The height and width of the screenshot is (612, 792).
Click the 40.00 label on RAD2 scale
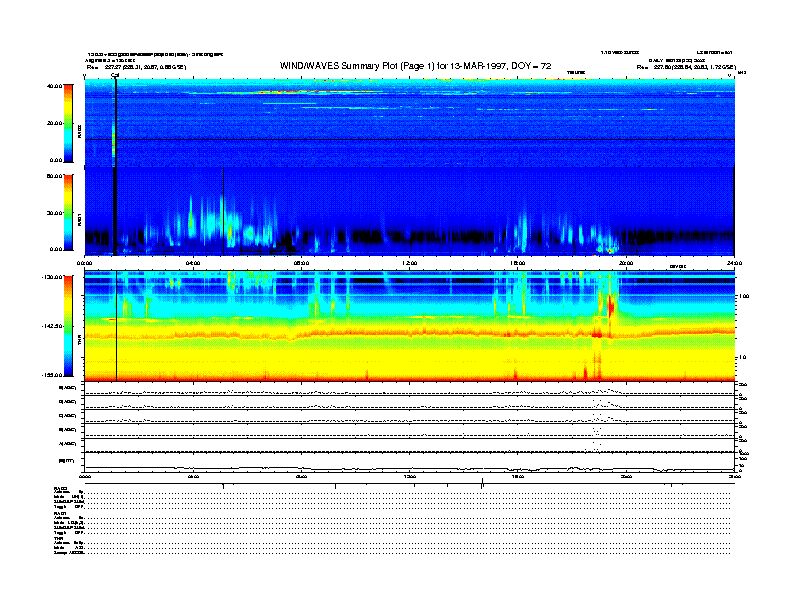coord(54,86)
